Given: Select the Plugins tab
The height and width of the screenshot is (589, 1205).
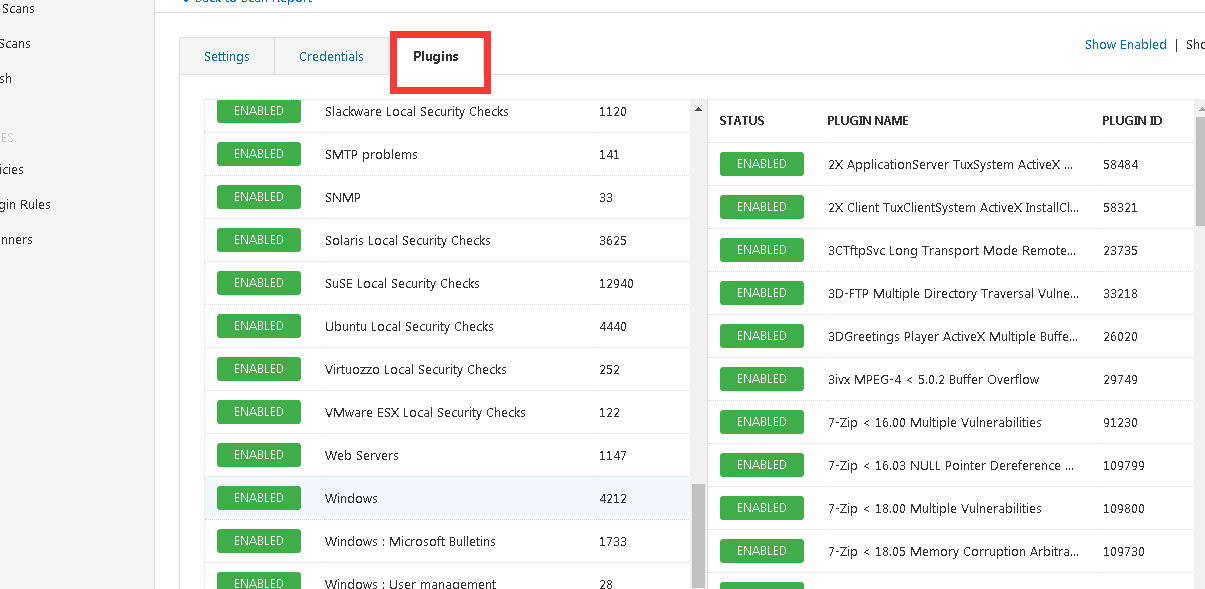Looking at the screenshot, I should 436,57.
